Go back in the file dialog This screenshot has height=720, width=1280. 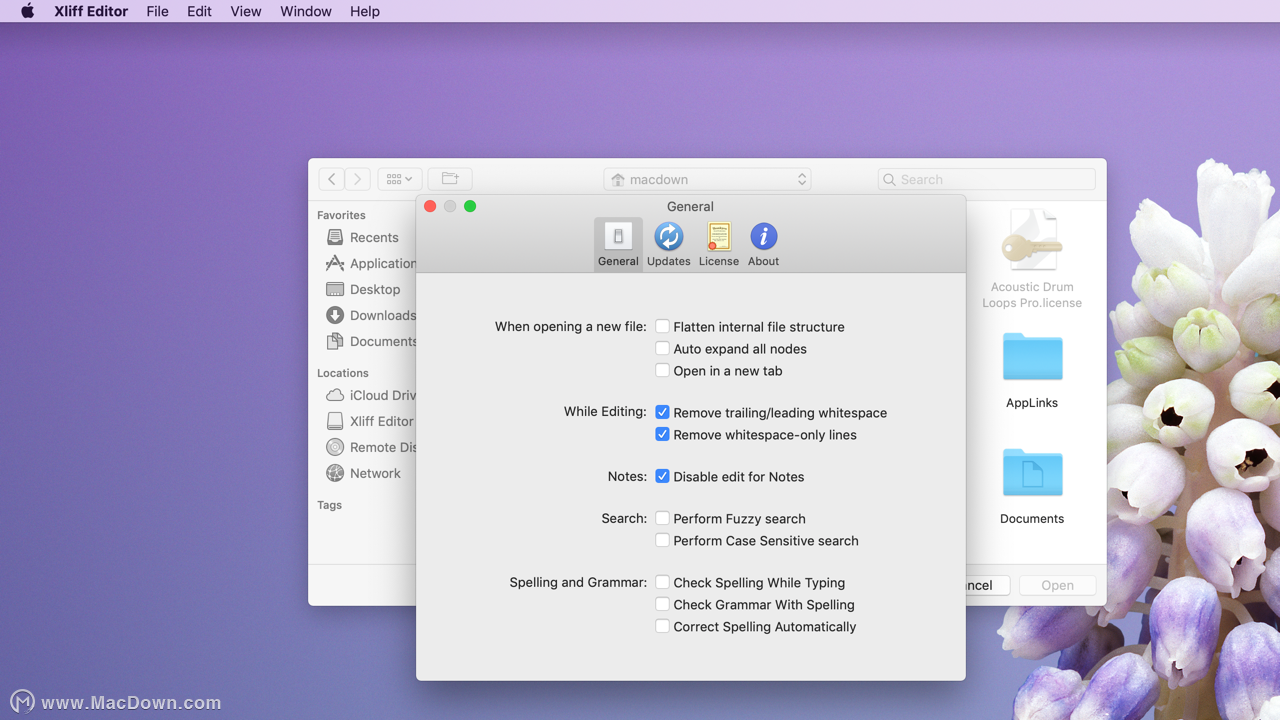coord(332,179)
